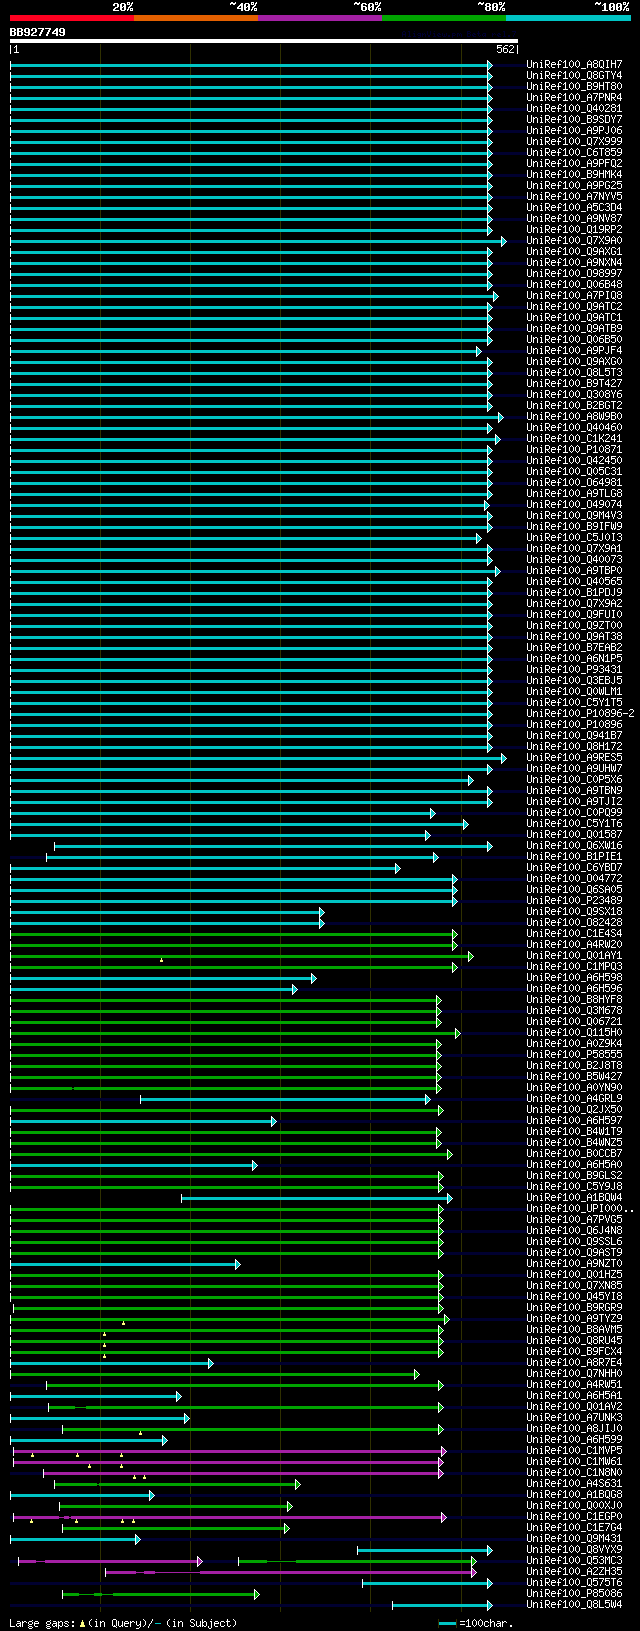Viewport: 640px width, 1631px height.
Task: Select the UniRef100_C1EGP0 label
Action: pyautogui.click(x=574, y=1517)
